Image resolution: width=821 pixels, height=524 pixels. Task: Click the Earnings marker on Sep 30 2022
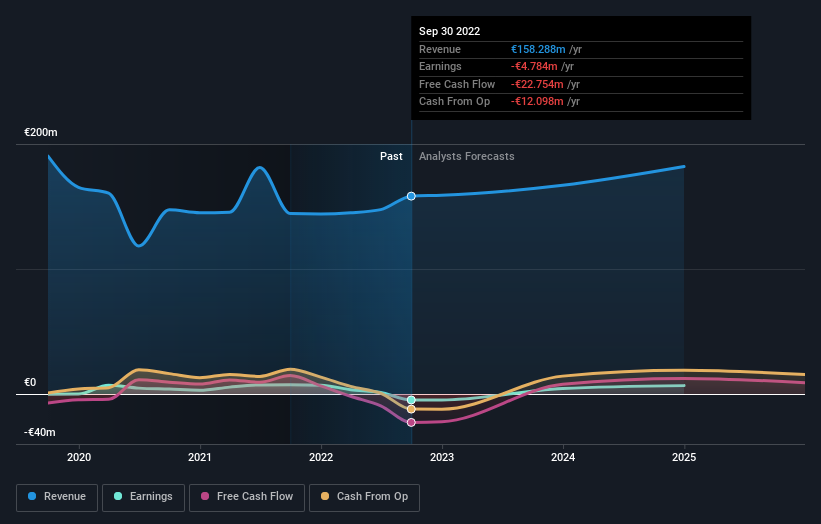[x=411, y=400]
